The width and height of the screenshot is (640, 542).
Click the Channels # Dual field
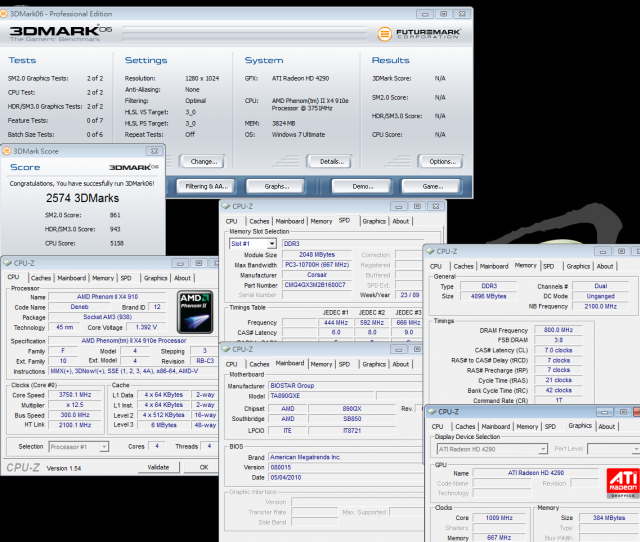(600, 286)
